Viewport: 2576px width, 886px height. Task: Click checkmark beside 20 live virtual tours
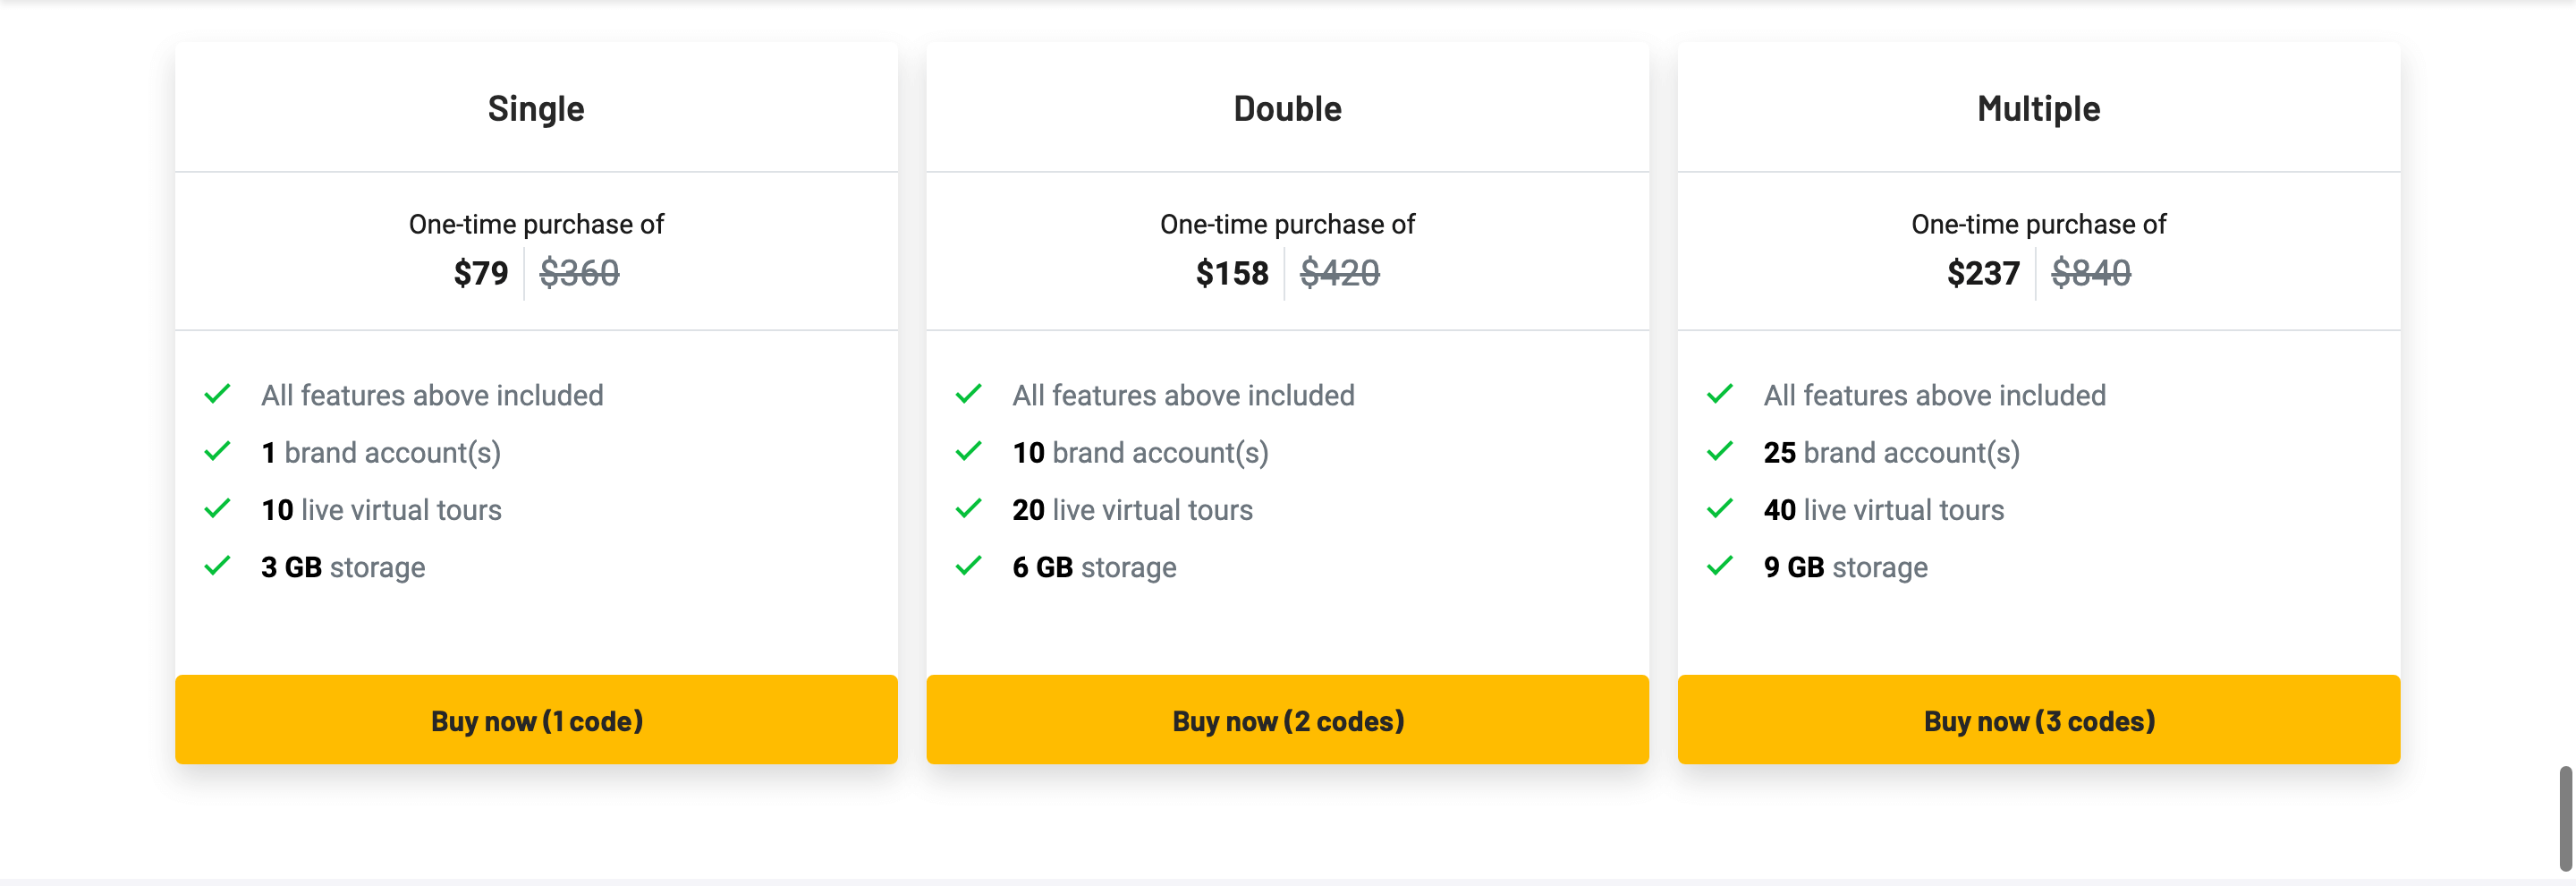click(x=969, y=509)
